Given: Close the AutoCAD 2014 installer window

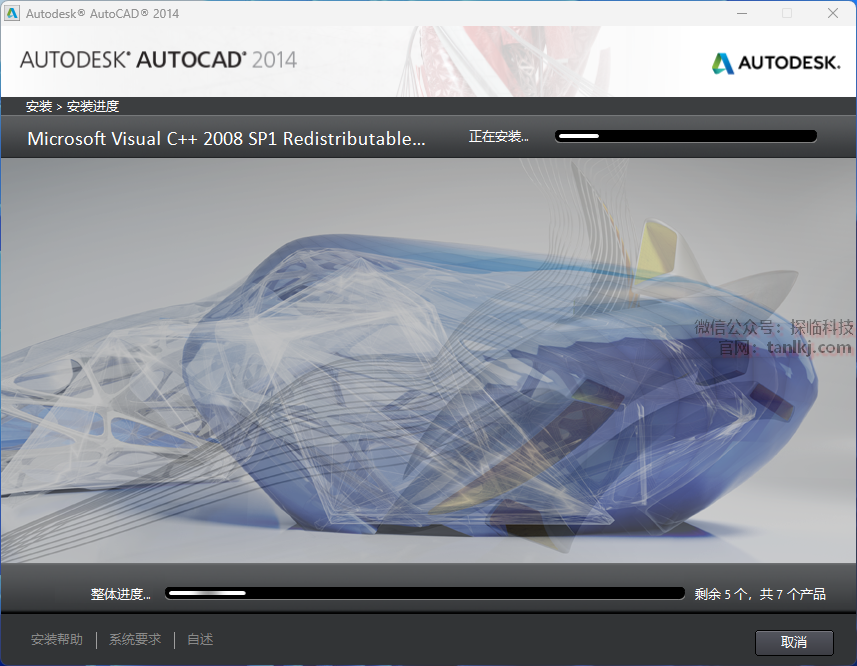Looking at the screenshot, I should coord(833,13).
